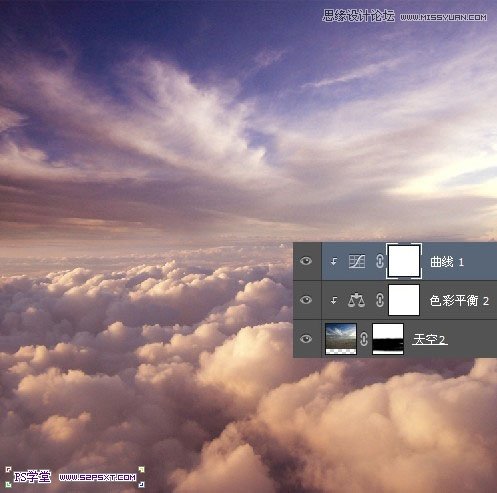Click the mask link icon on 色彩平衡 2
The image size is (497, 493).
coord(380,300)
